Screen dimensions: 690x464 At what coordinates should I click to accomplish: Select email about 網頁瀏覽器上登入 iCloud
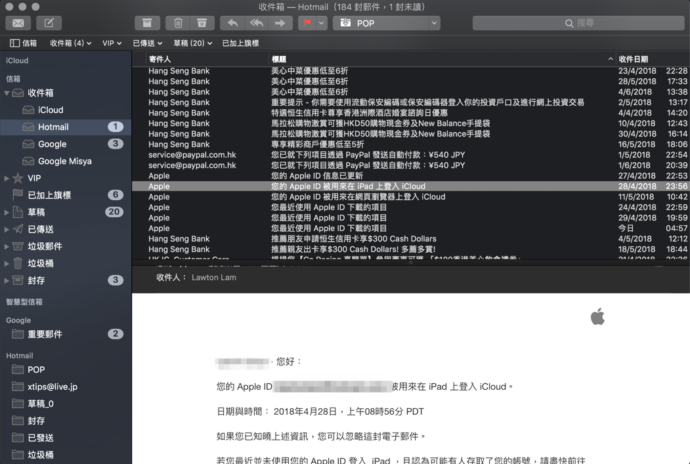[411, 197]
